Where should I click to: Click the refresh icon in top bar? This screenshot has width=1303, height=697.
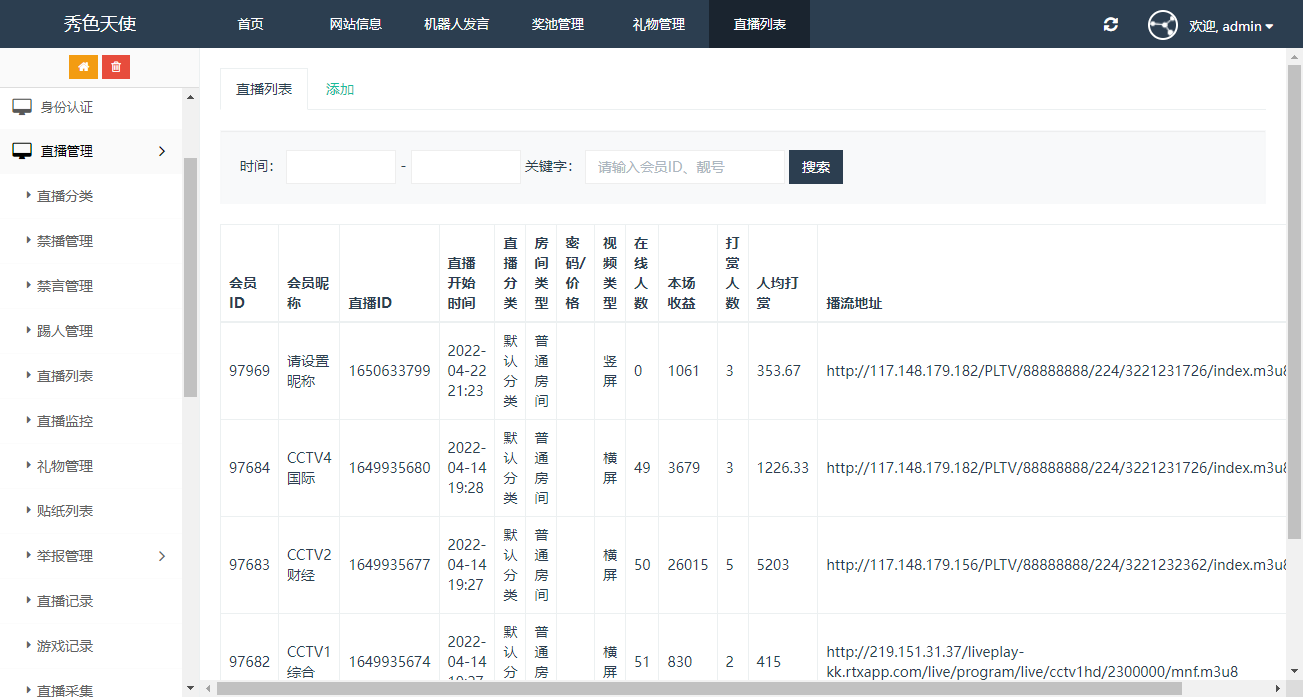pos(1110,25)
